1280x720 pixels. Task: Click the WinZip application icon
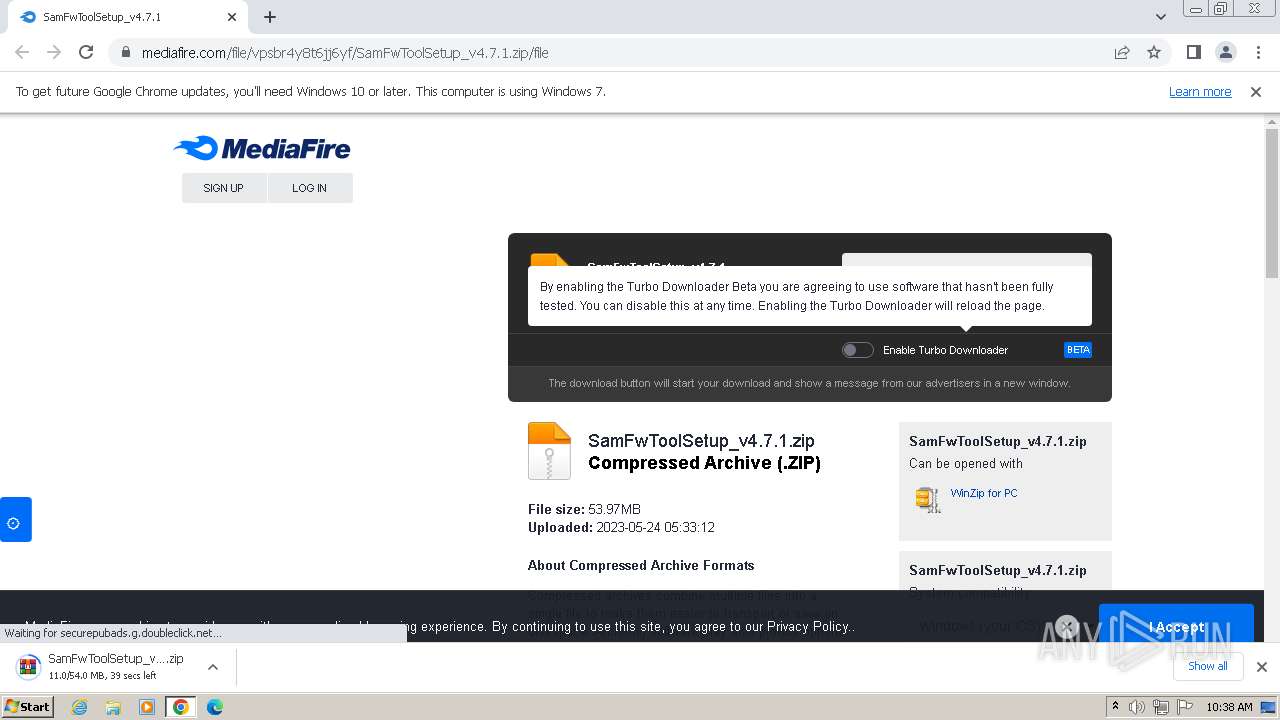click(928, 499)
